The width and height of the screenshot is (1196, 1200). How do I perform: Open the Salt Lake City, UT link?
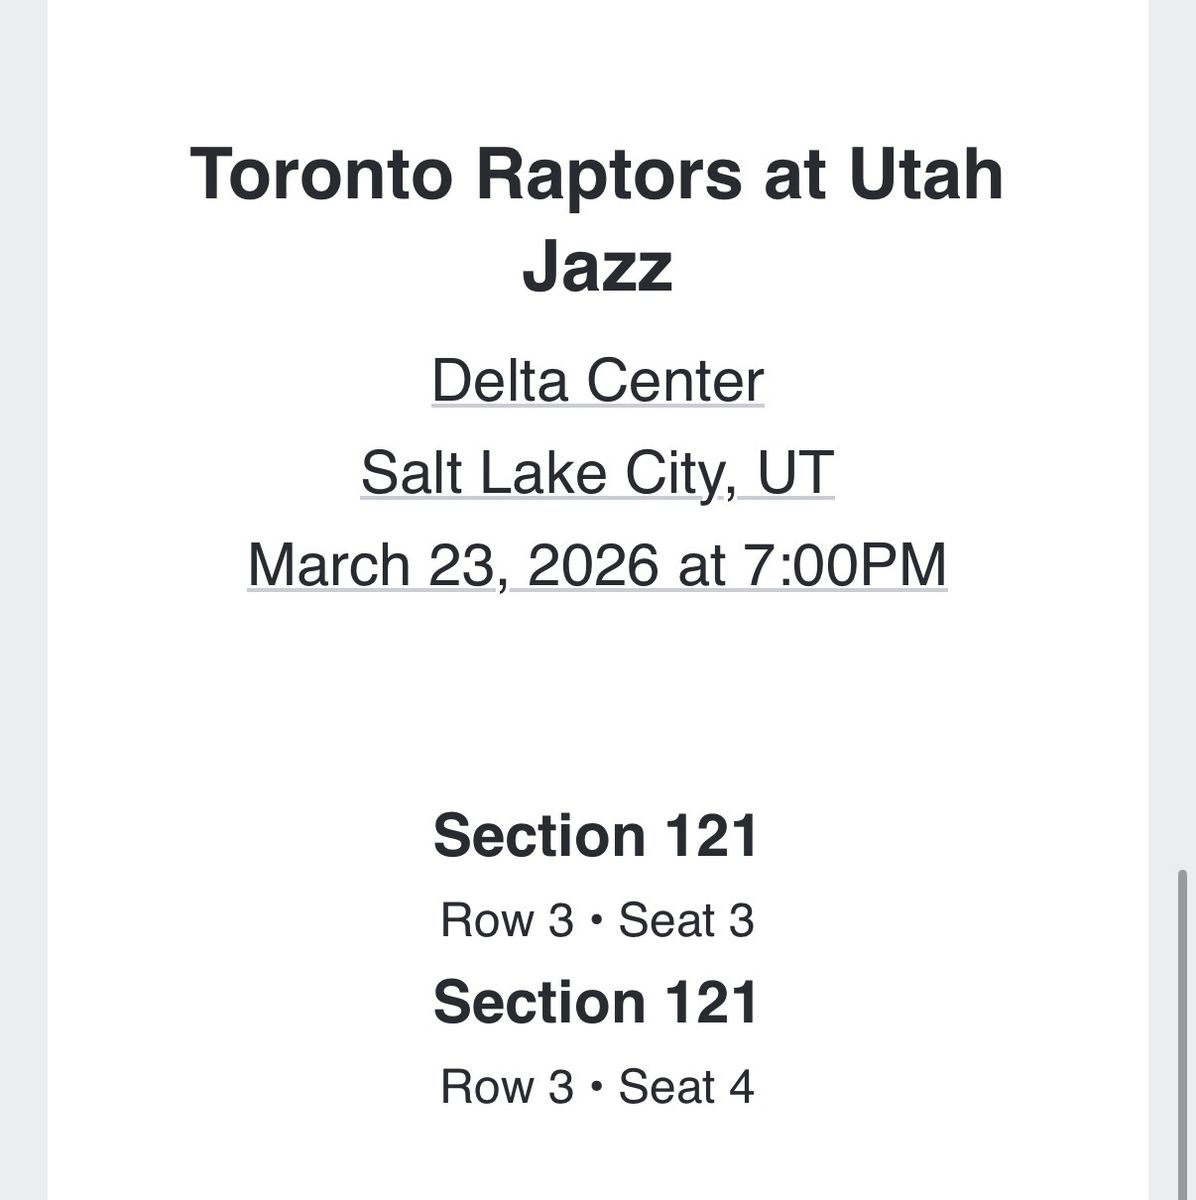click(x=597, y=472)
